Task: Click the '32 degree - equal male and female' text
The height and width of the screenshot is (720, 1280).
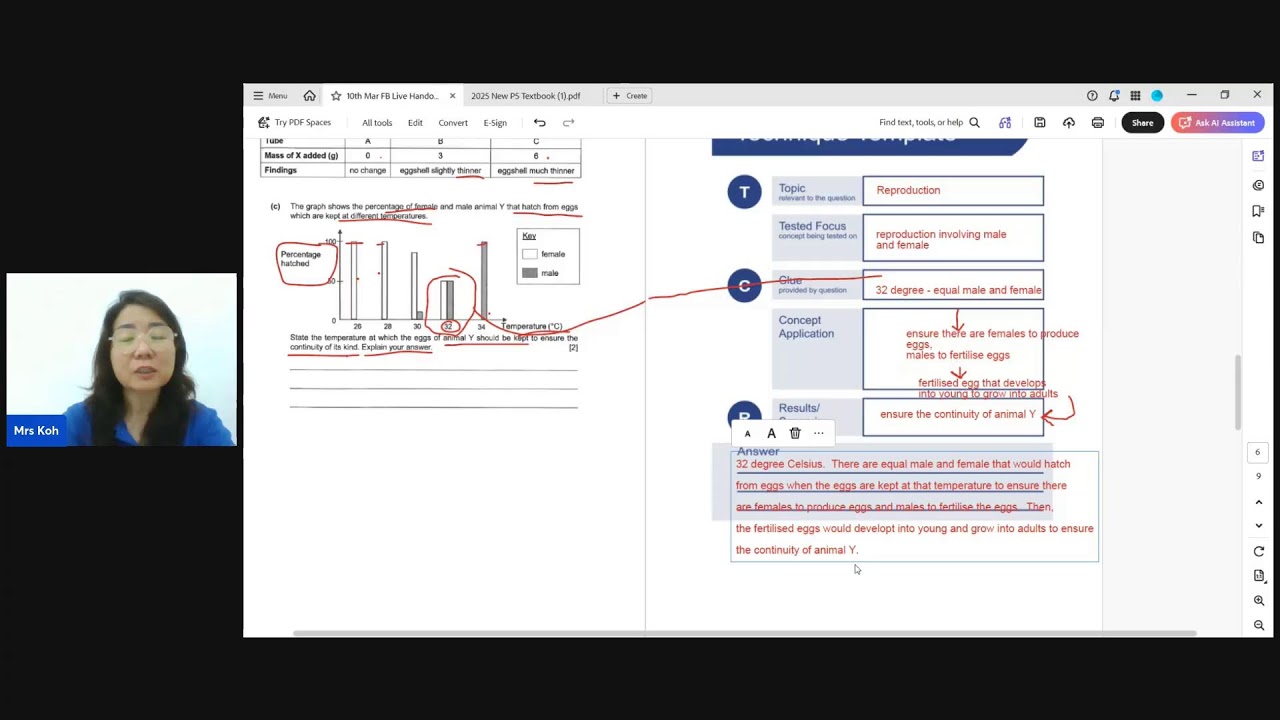Action: coord(958,290)
